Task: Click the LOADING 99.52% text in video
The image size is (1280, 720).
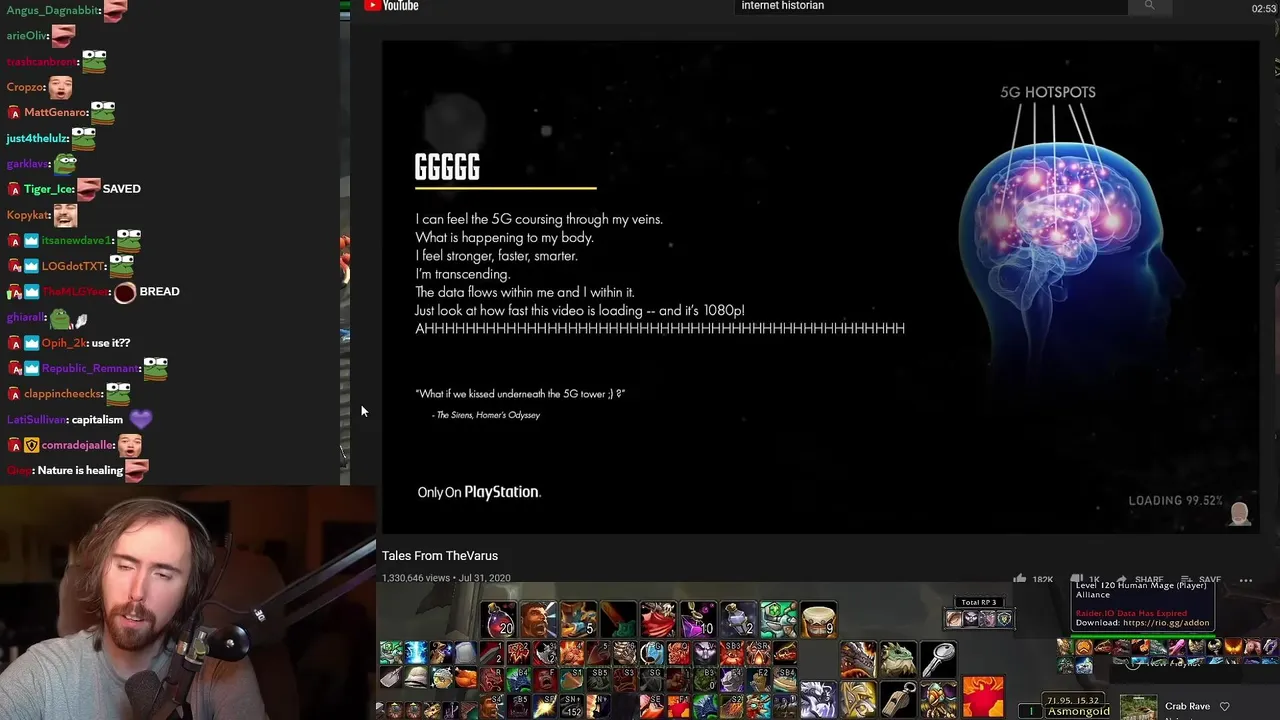Action: pos(1175,501)
